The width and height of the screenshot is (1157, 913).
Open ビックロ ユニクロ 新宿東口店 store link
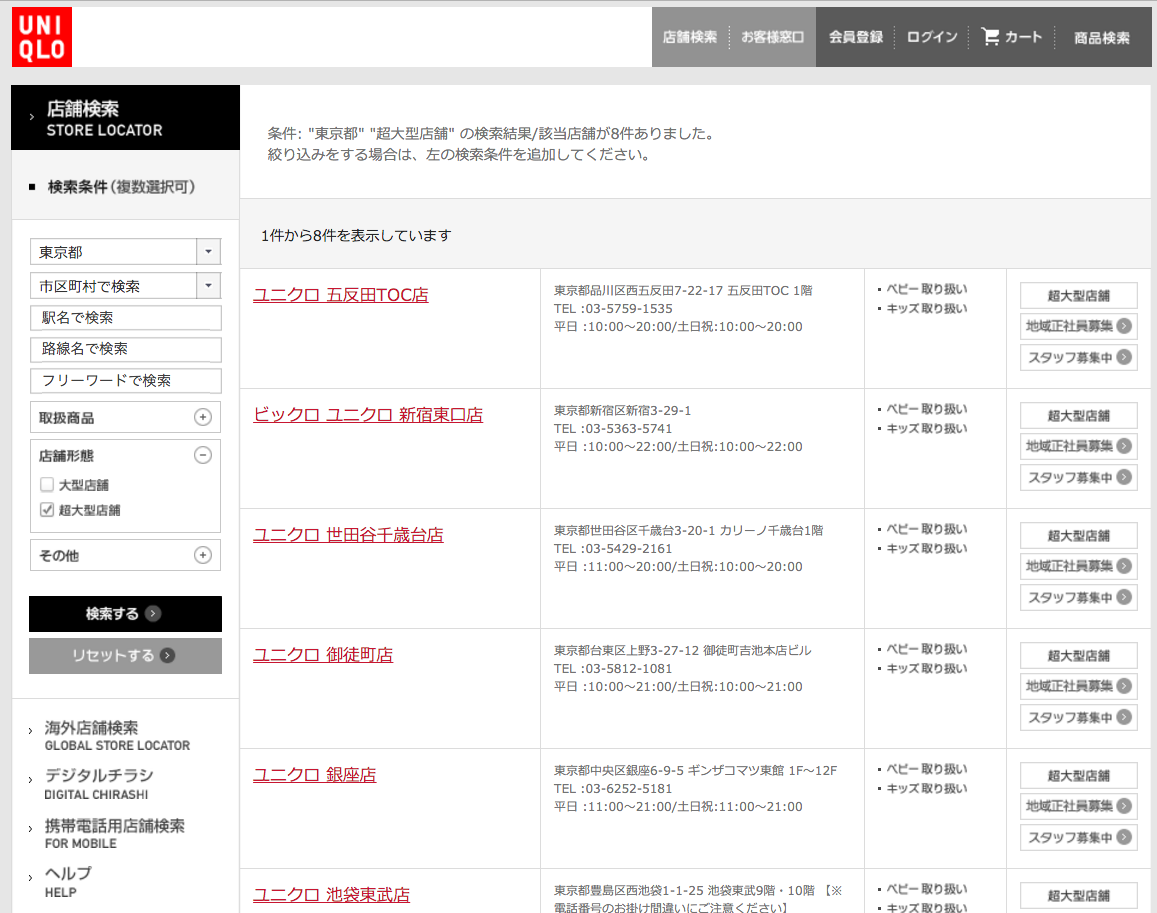368,416
